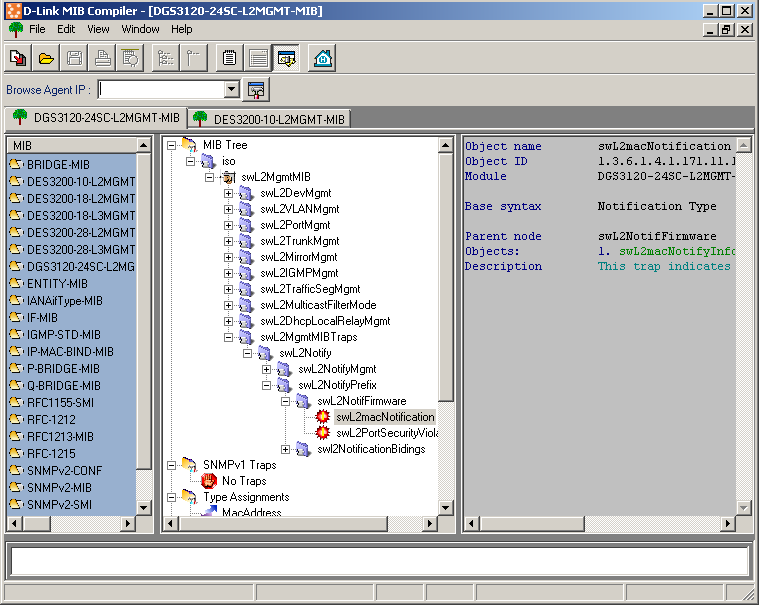759x605 pixels.
Task: Click the No Traps stop-hand icon
Action: [x=209, y=481]
